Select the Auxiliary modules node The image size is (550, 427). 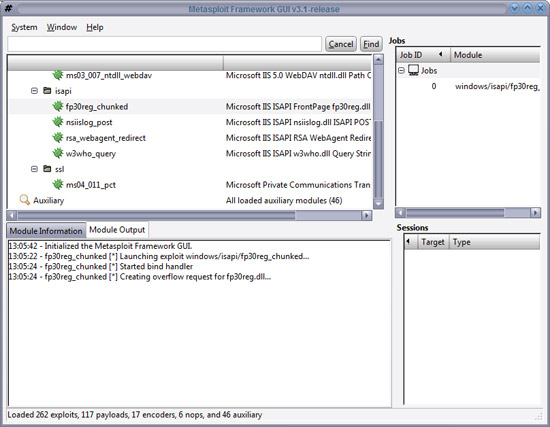(x=48, y=200)
